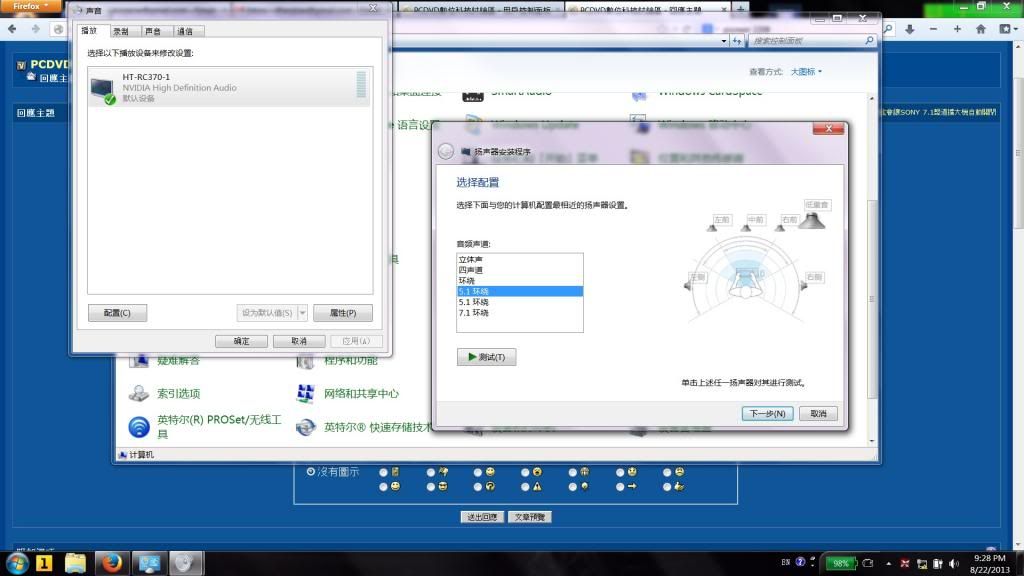Click the 下一步(N) button
The width and height of the screenshot is (1024, 576).
tap(768, 413)
